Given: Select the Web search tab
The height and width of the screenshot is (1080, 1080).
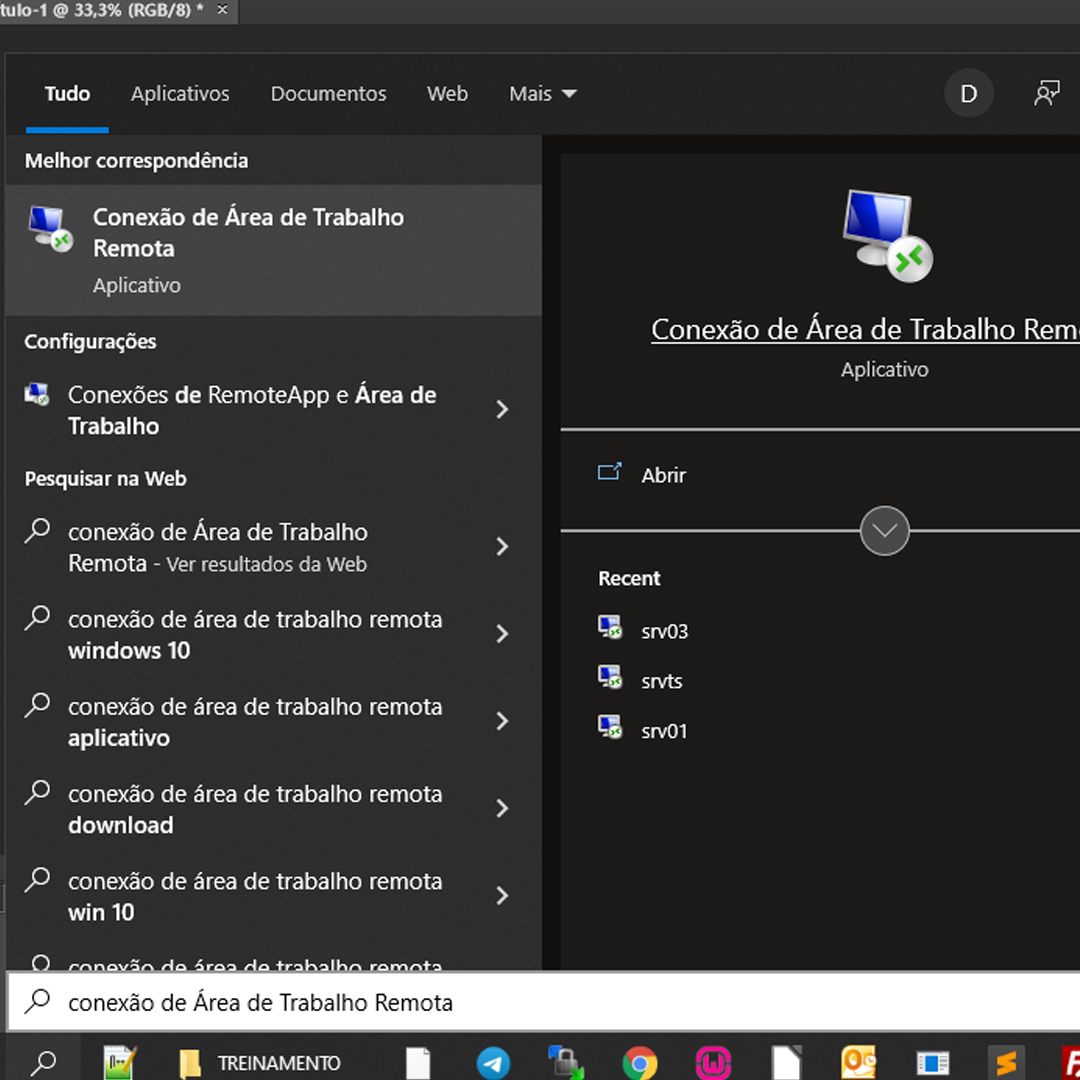Looking at the screenshot, I should [x=447, y=94].
